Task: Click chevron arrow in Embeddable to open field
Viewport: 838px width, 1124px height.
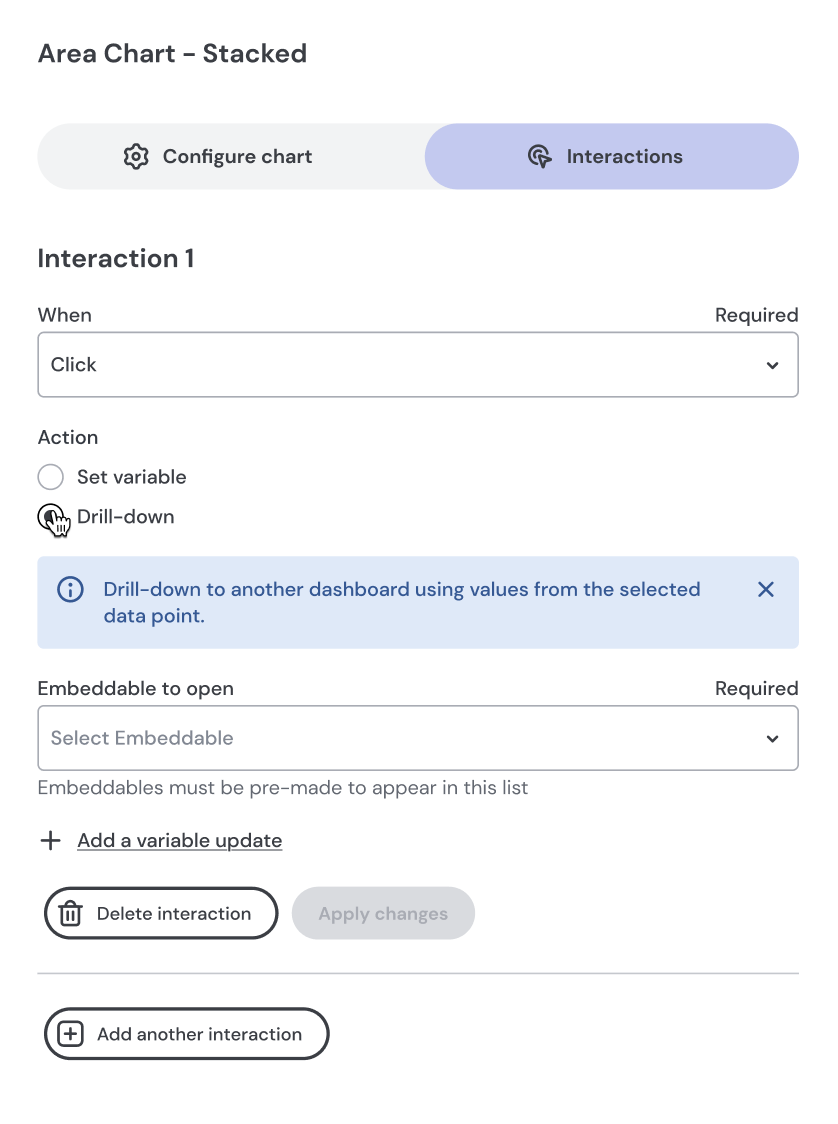Action: (x=772, y=739)
